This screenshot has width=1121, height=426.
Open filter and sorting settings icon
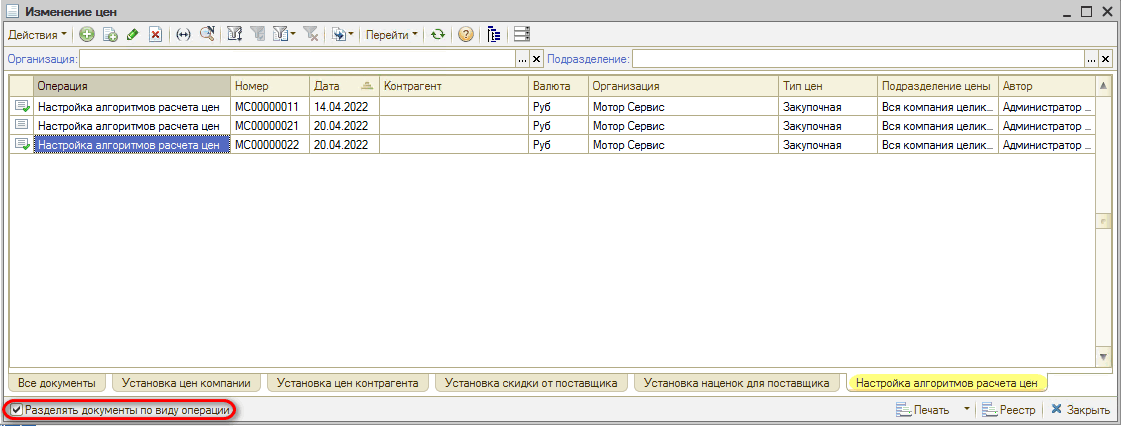234,34
